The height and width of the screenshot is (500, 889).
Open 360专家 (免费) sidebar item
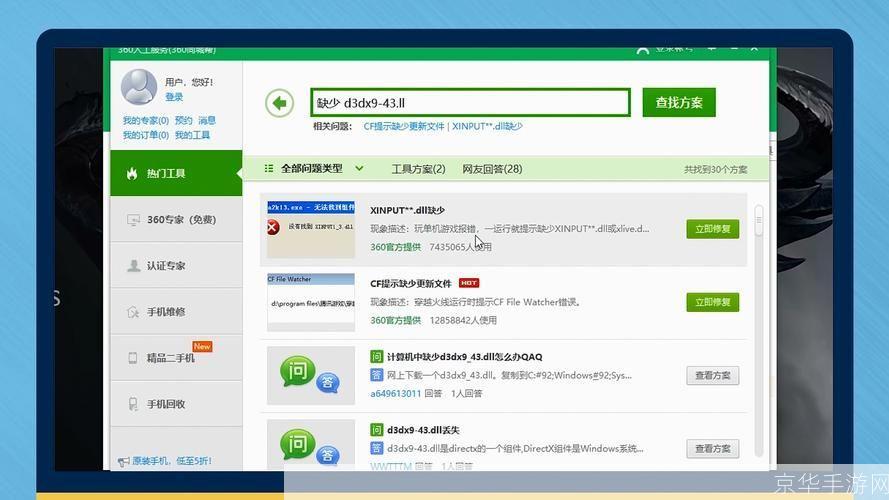(176, 220)
